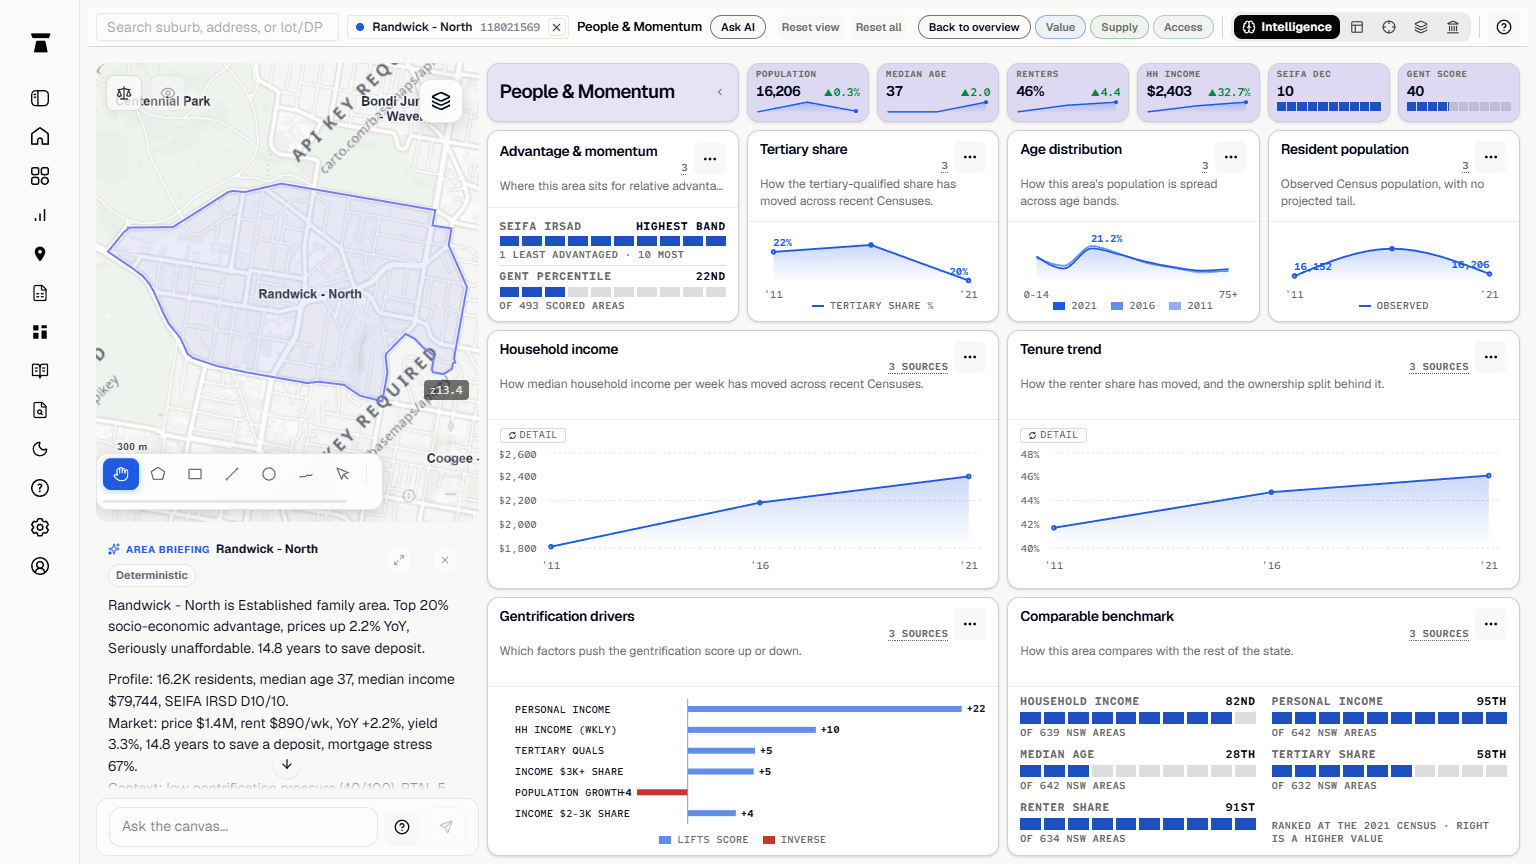Toggle the Value filter pill
1536x864 pixels.
[1060, 27]
